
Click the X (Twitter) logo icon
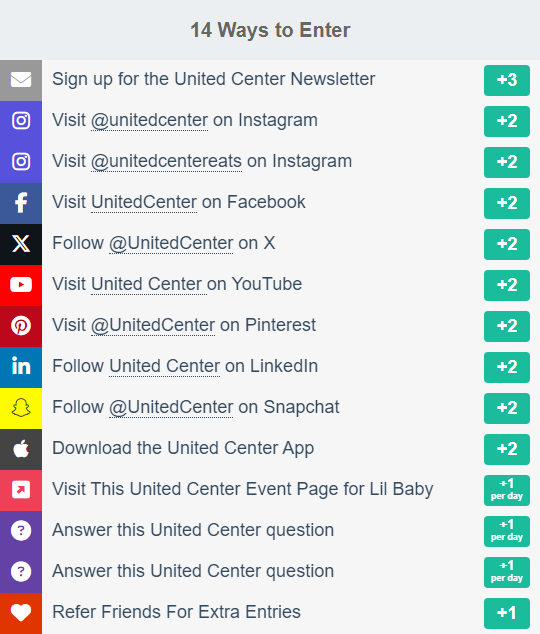pos(21,244)
